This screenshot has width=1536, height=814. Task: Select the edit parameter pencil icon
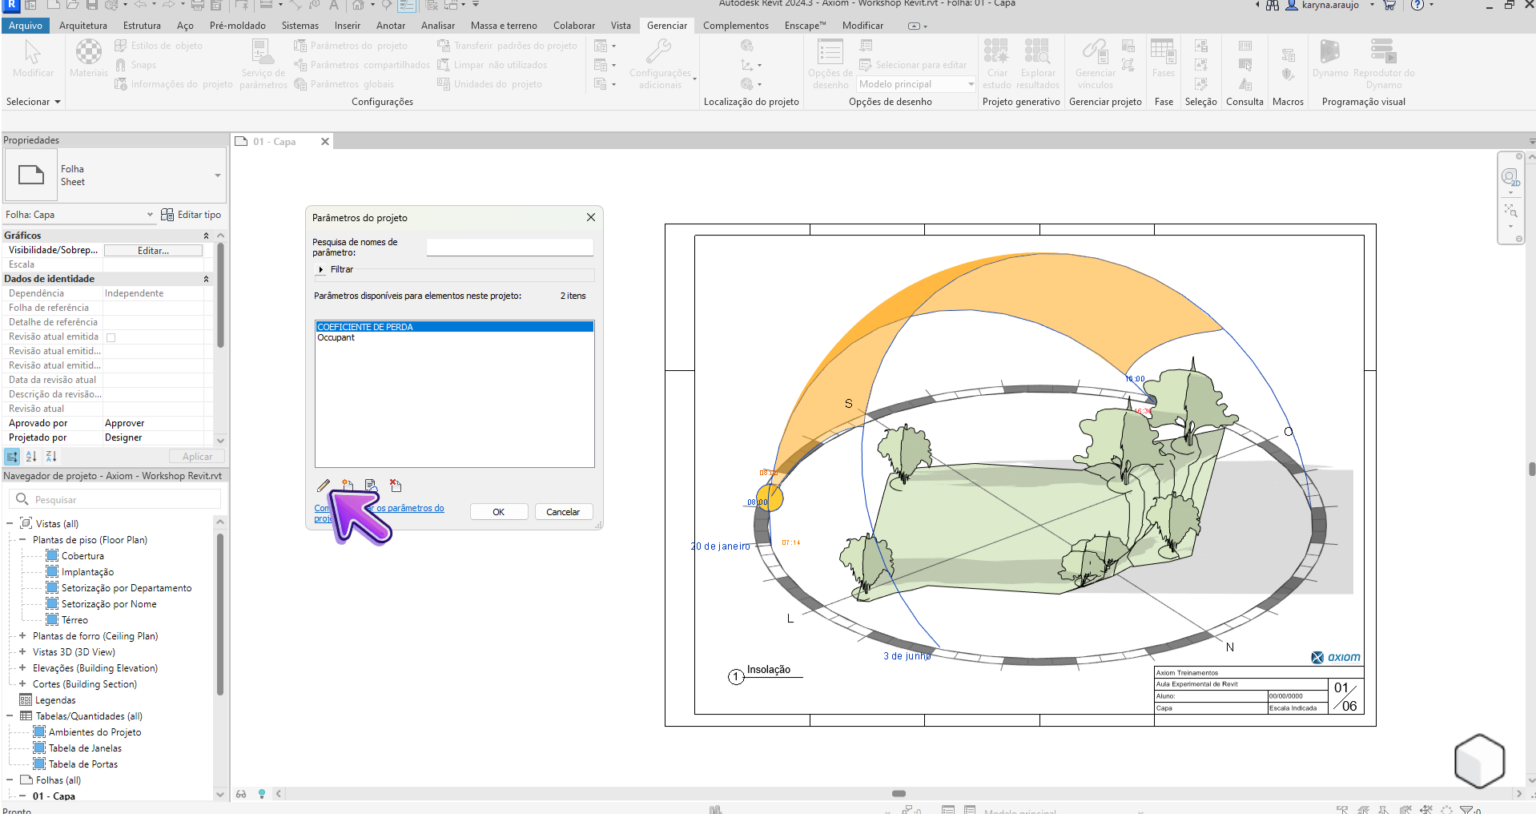point(323,485)
